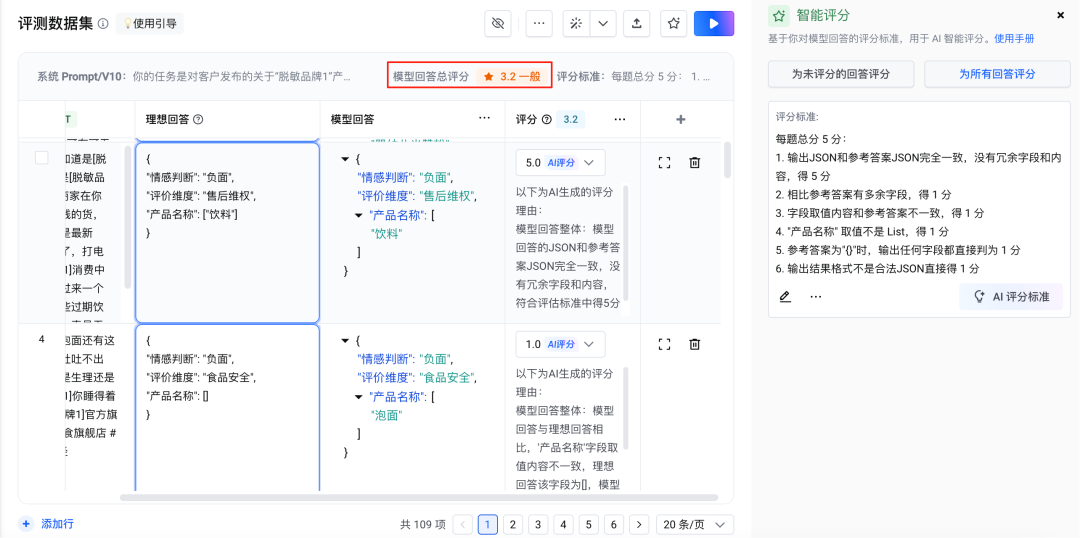The image size is (1080, 538).
Task: Open the 模型回答 column more-options menu
Action: (484, 119)
